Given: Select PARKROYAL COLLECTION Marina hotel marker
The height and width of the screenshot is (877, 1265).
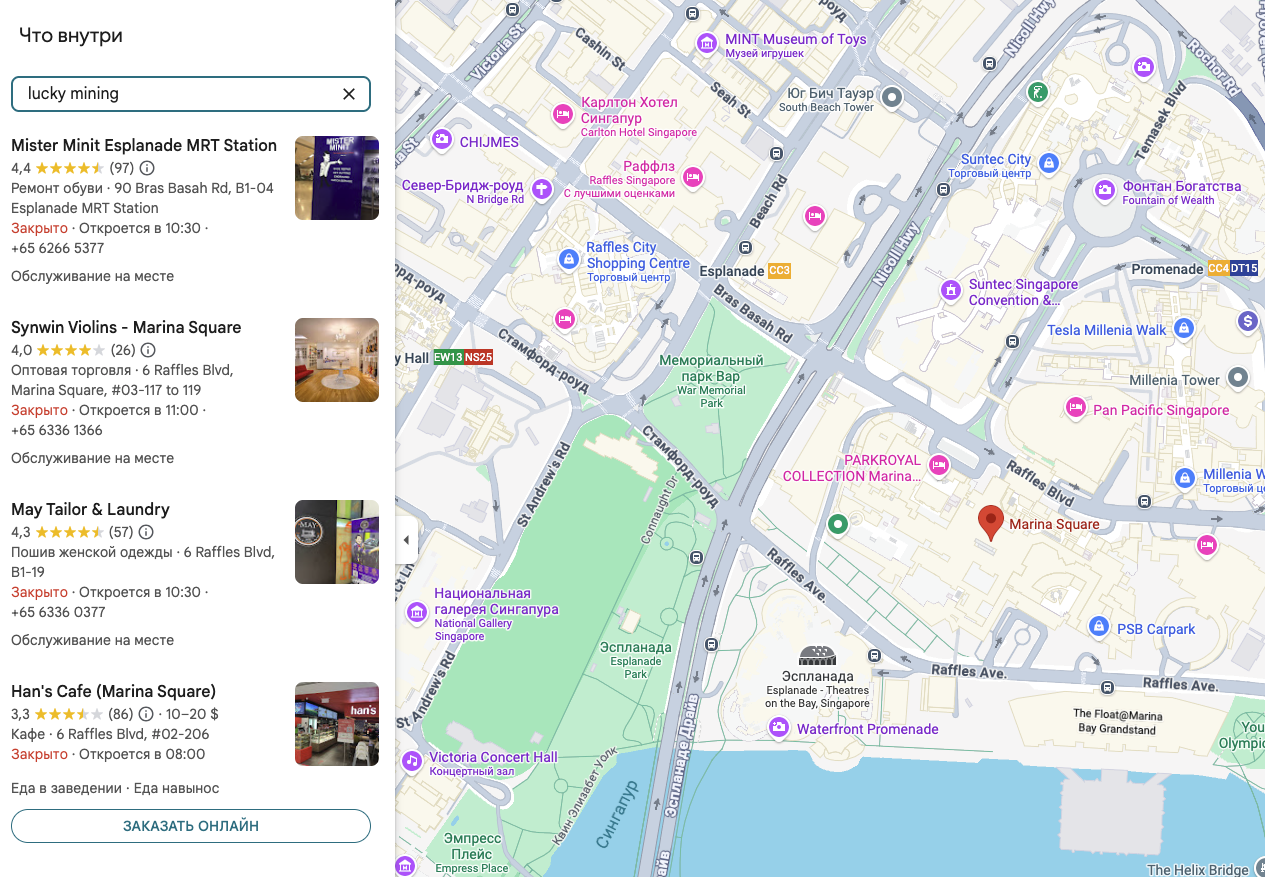Looking at the screenshot, I should tap(939, 464).
